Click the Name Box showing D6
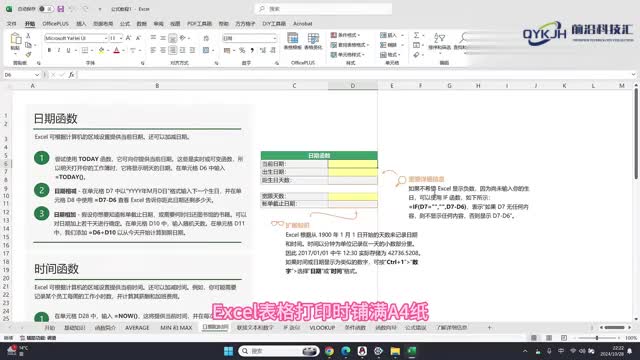The width and height of the screenshot is (640, 360). click(21, 75)
